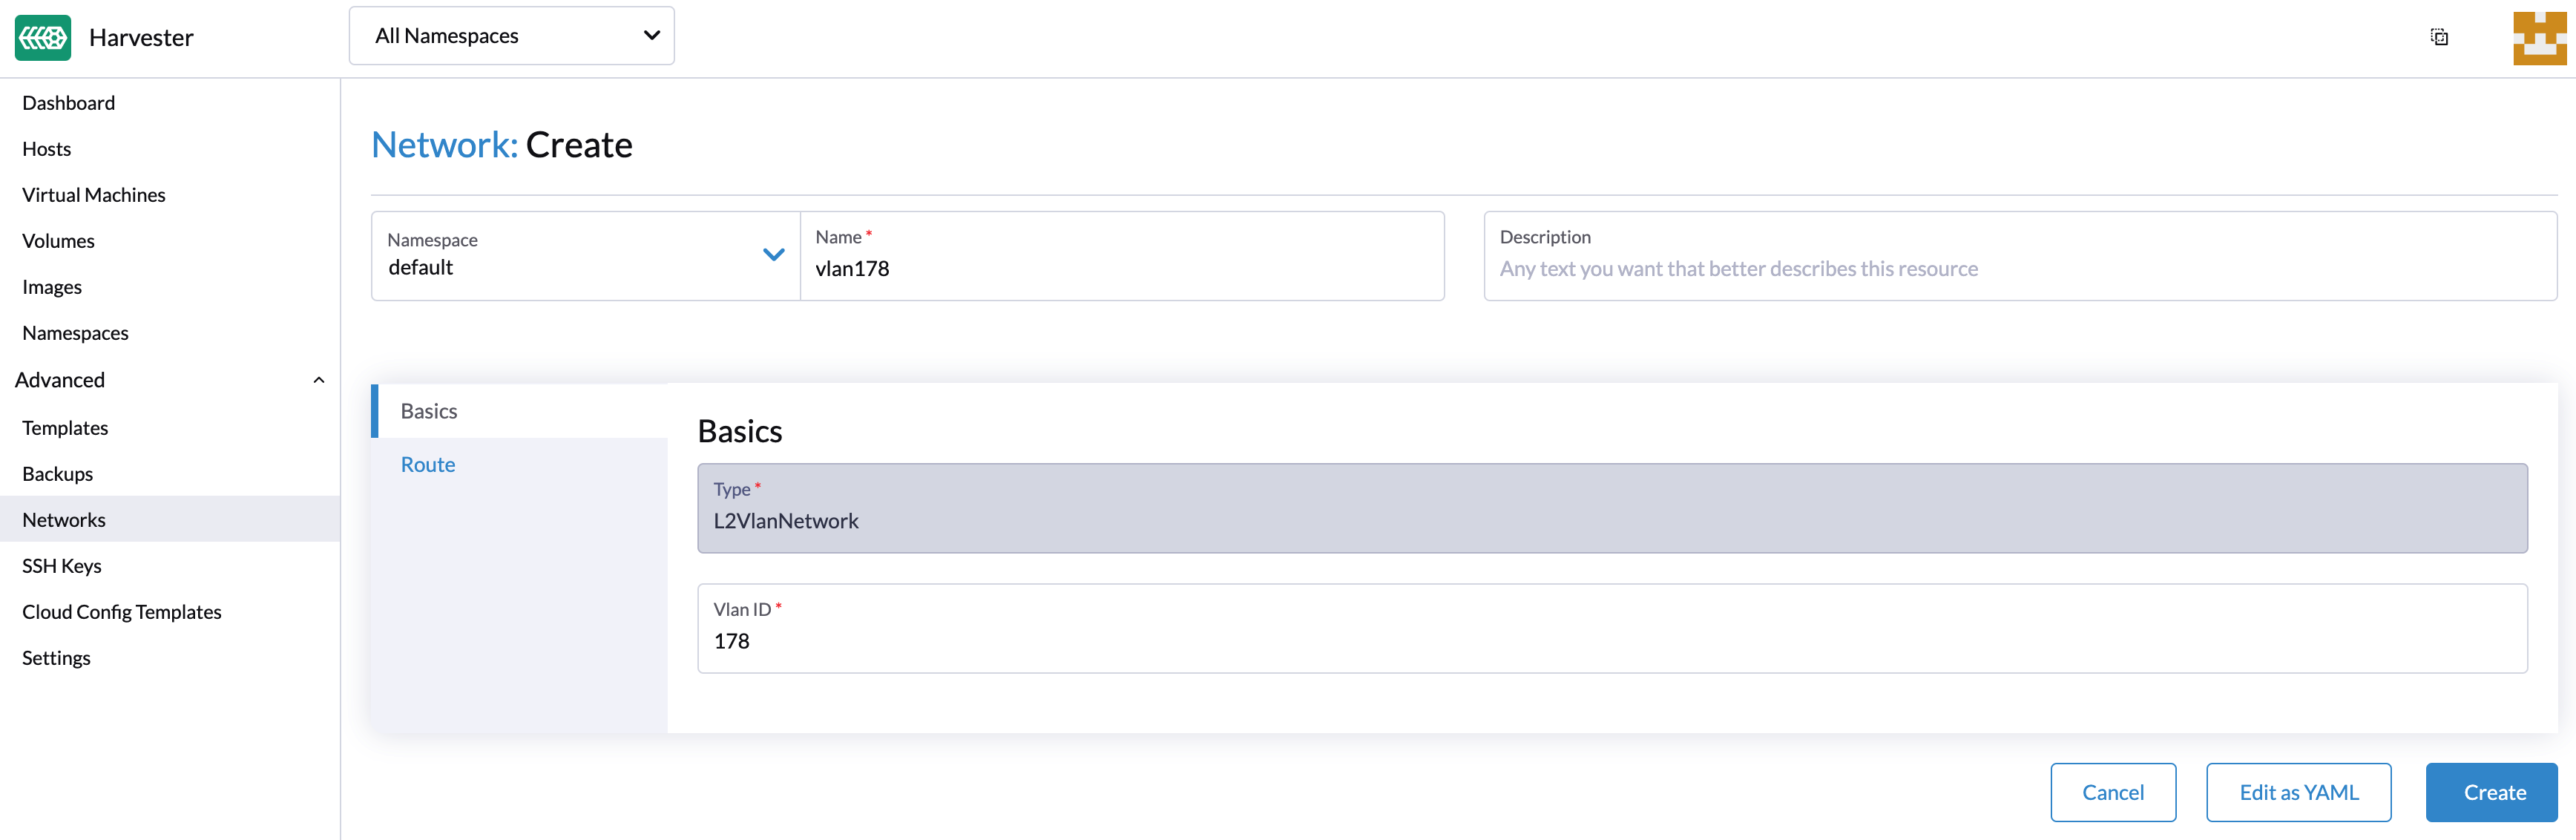The image size is (2576, 840).
Task: Click the restore dialog icon in header
Action: pos(2439,37)
